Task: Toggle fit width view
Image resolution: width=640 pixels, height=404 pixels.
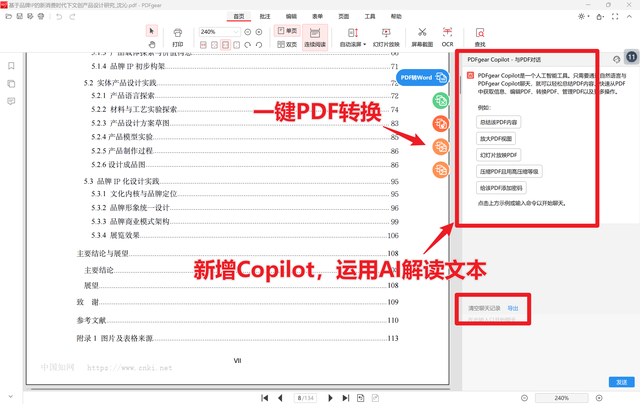Action: click(225, 45)
